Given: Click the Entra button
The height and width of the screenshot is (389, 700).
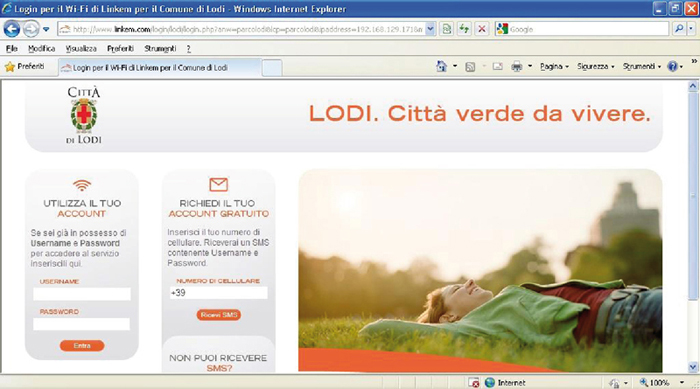Looking at the screenshot, I should (82, 346).
